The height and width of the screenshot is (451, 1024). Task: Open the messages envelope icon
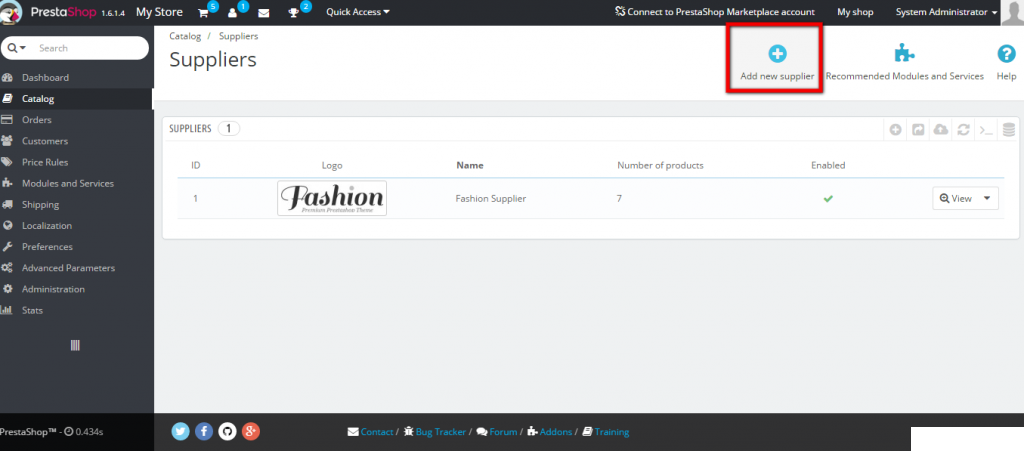point(264,12)
